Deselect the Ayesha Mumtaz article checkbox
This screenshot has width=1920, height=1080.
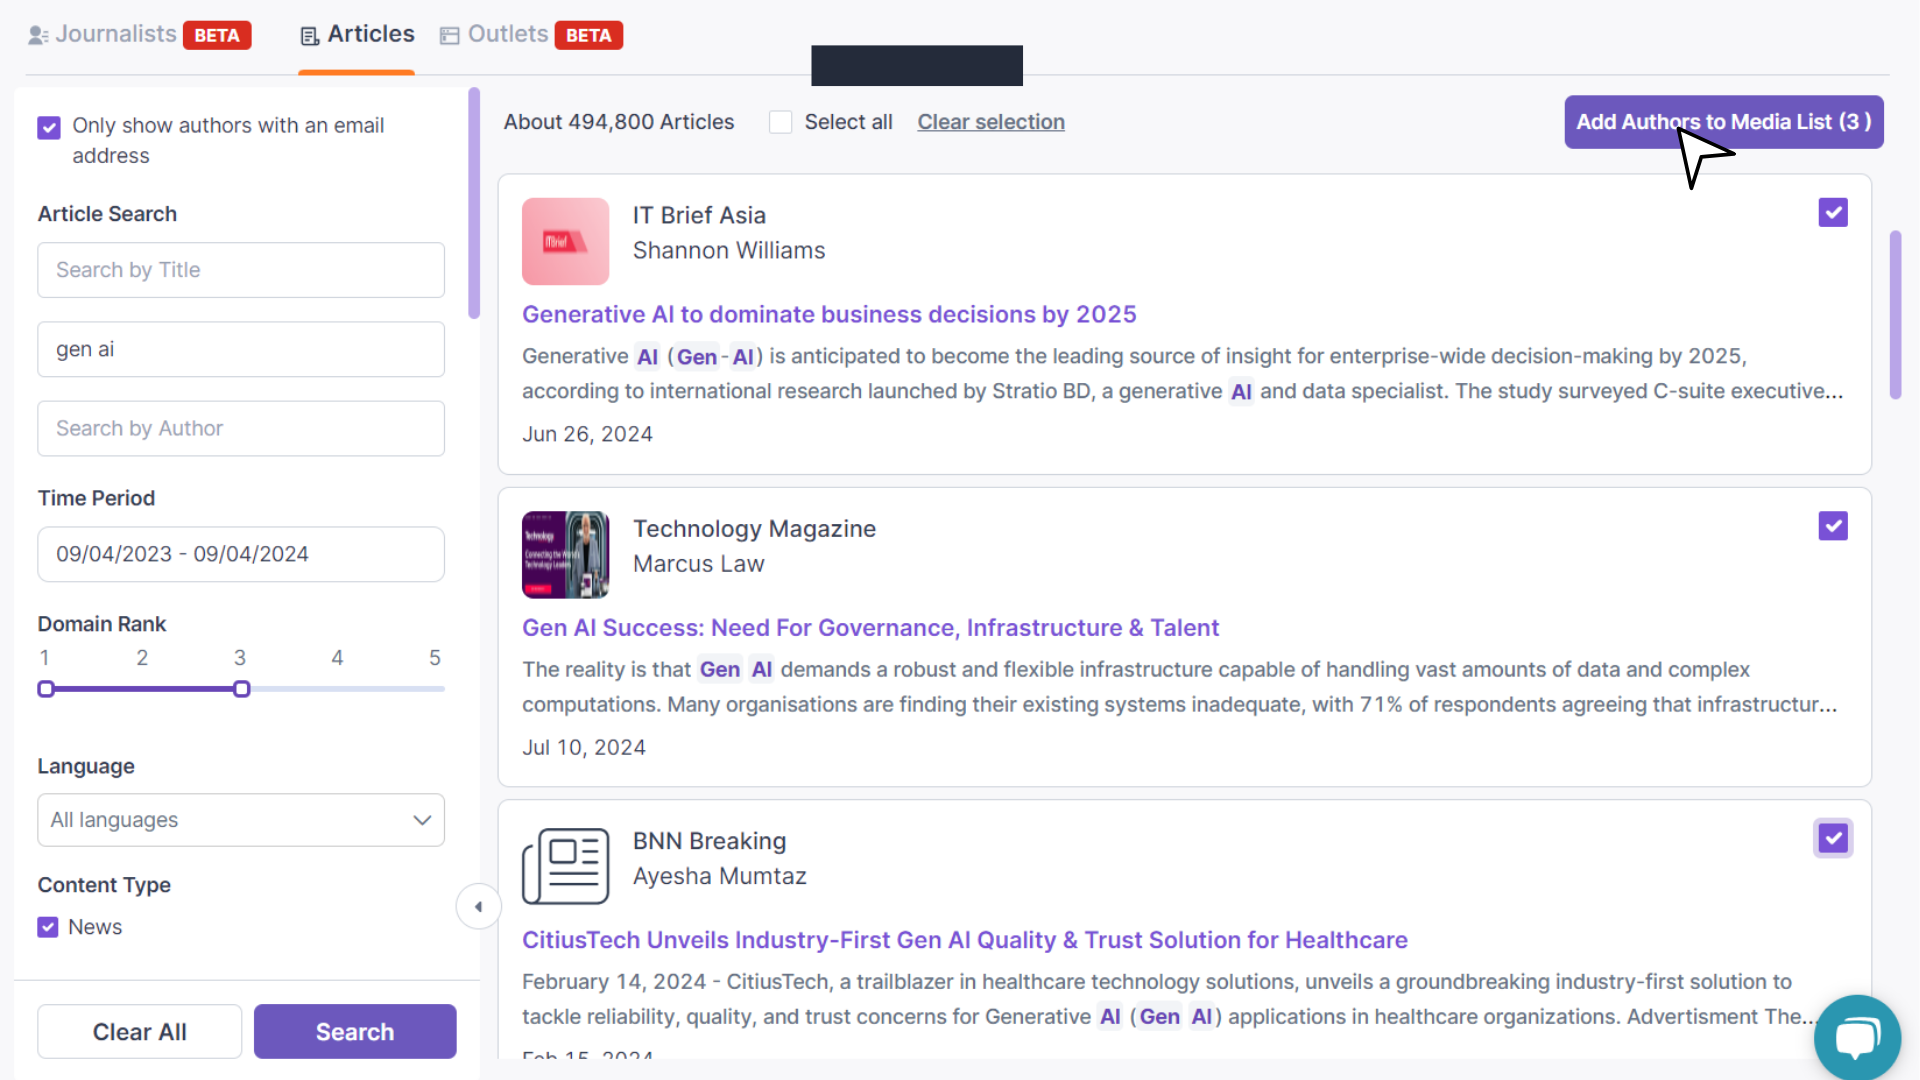pos(1832,838)
